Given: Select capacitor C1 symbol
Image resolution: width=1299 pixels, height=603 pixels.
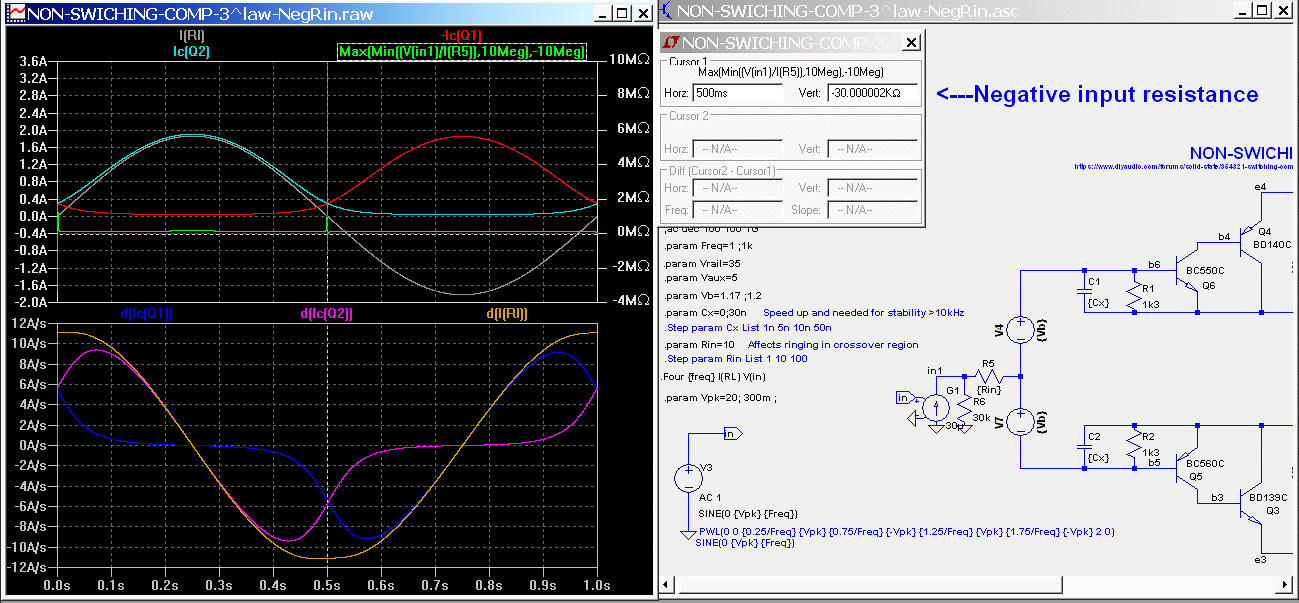Looking at the screenshot, I should [1085, 291].
